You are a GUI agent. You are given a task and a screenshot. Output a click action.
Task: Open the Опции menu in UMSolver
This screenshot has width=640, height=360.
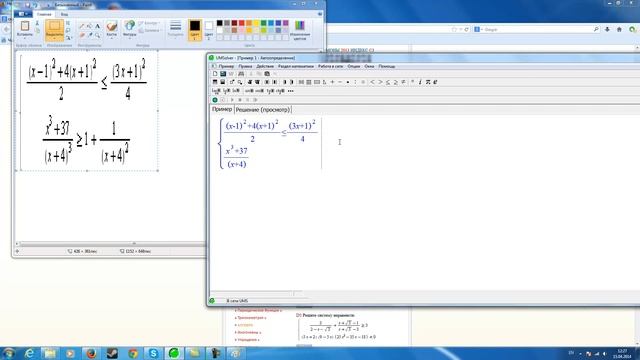[354, 66]
